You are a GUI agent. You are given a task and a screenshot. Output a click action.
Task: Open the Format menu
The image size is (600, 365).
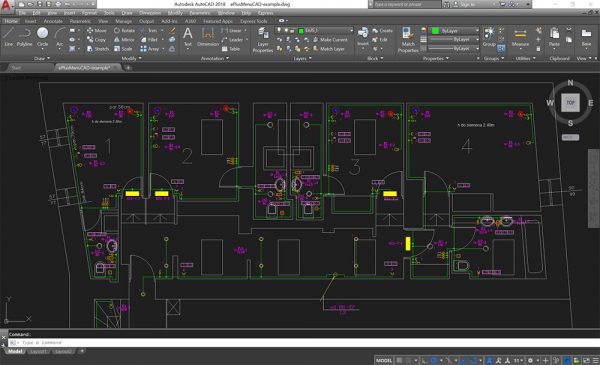tap(89, 13)
